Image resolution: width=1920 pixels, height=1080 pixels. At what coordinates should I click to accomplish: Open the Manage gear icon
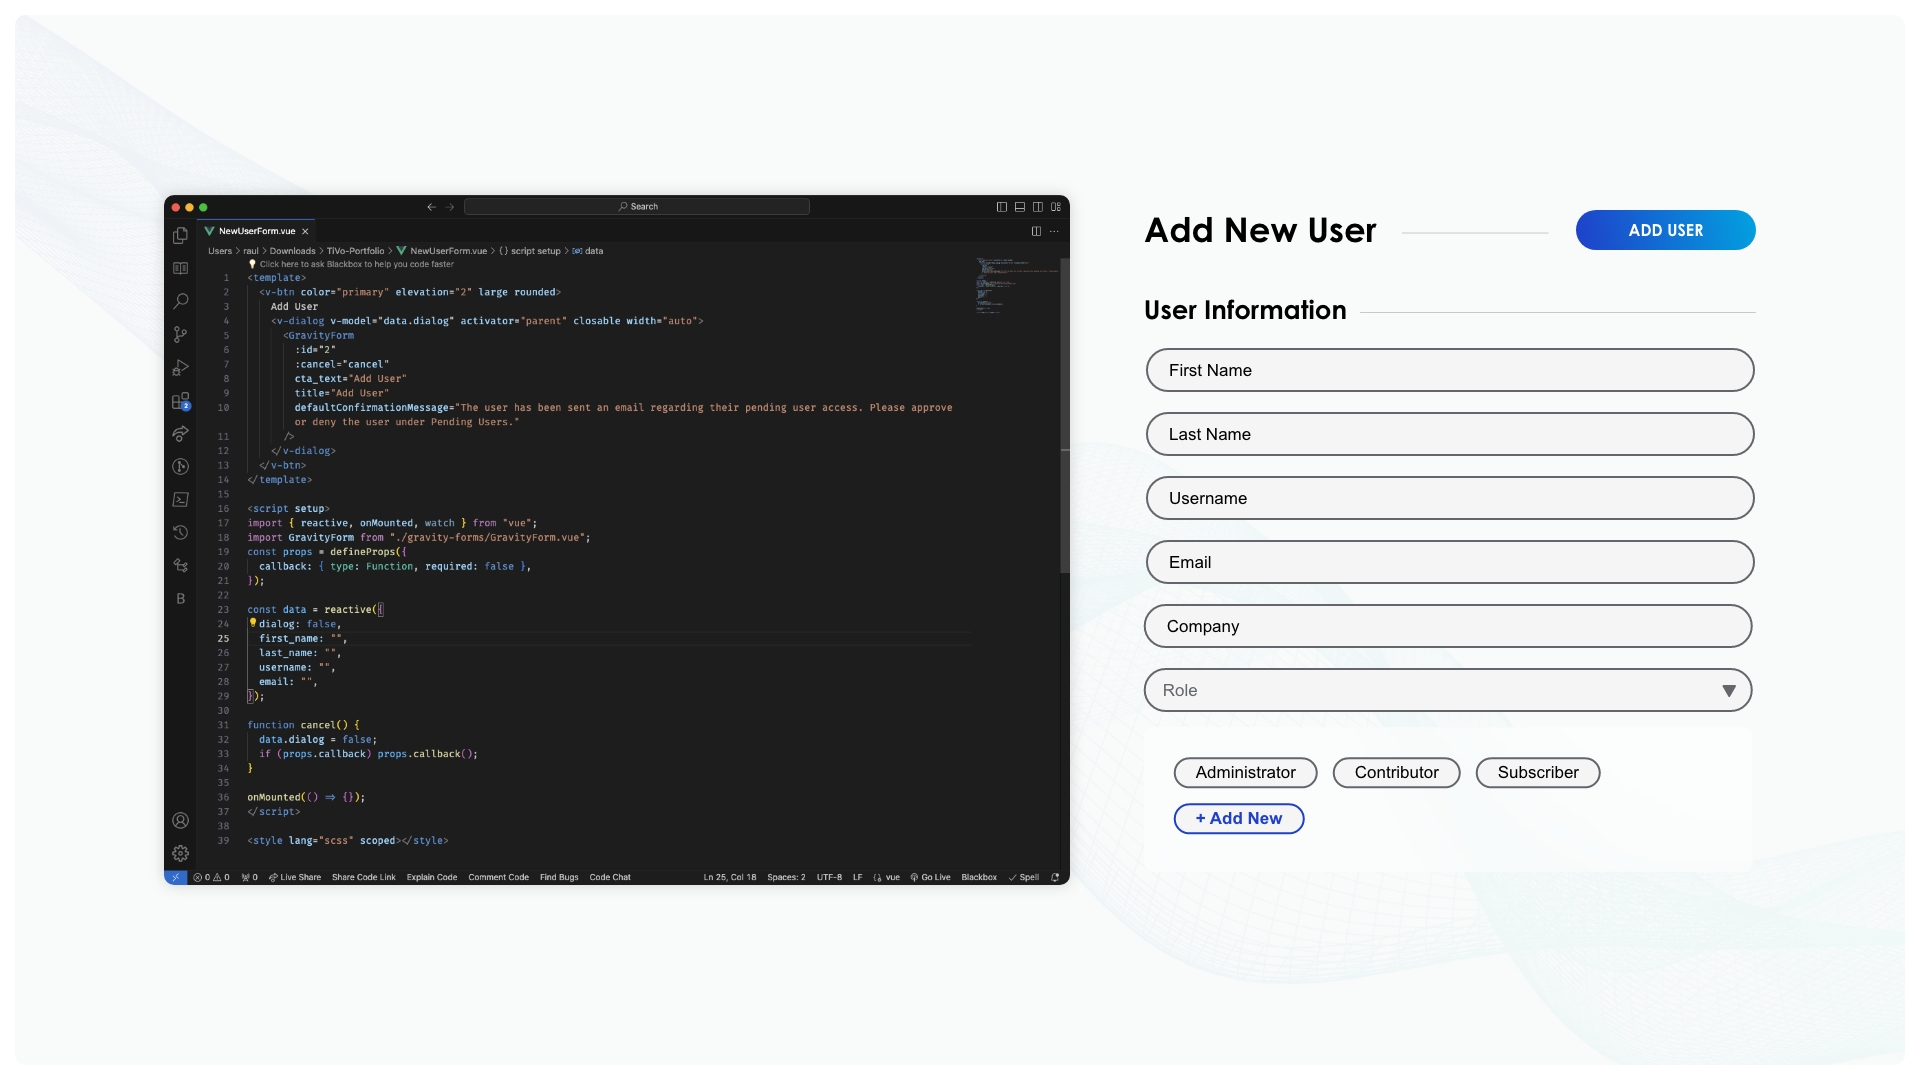point(180,853)
